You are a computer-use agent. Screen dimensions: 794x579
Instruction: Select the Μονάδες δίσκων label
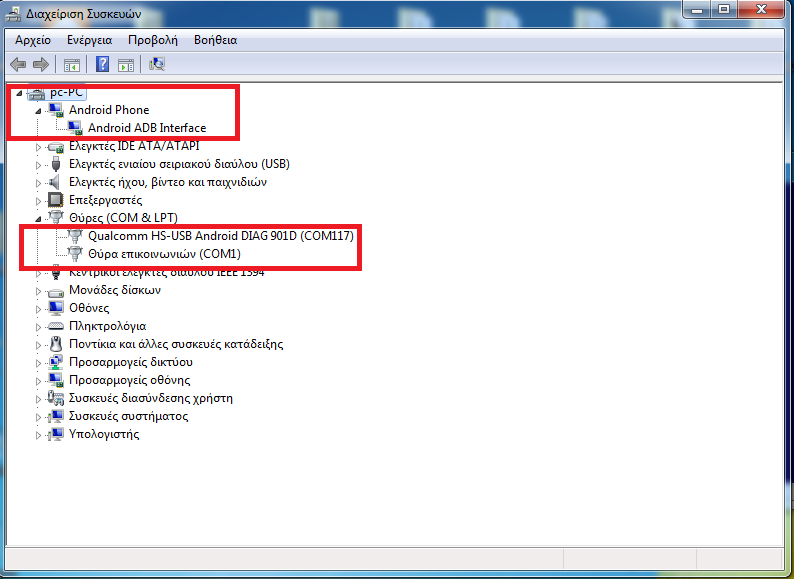point(115,290)
